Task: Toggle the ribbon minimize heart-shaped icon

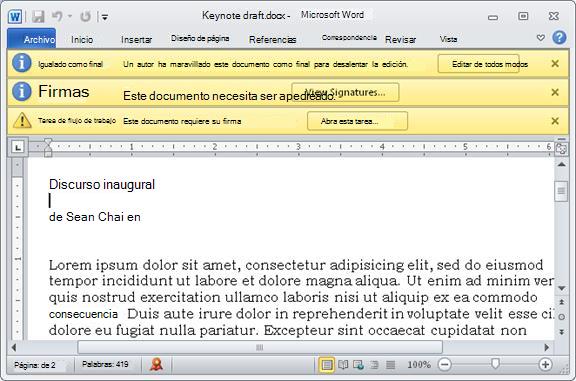Action: point(540,37)
